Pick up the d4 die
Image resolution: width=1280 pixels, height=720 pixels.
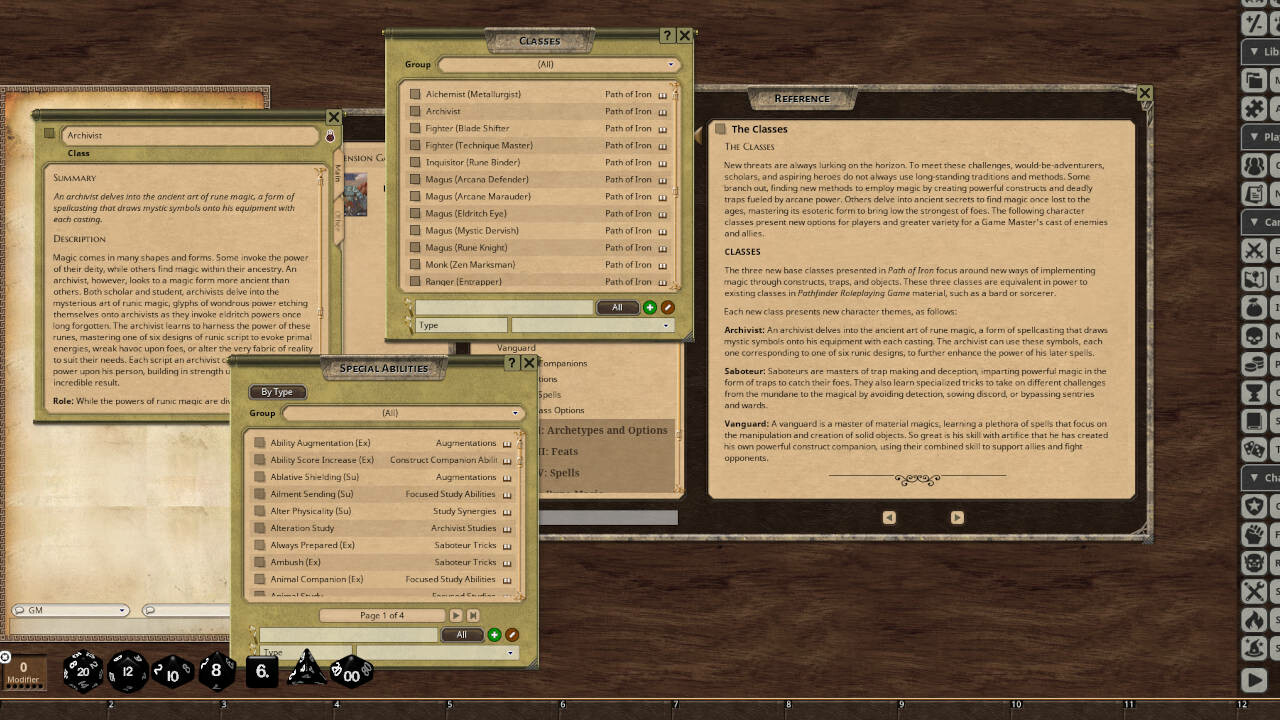(305, 673)
